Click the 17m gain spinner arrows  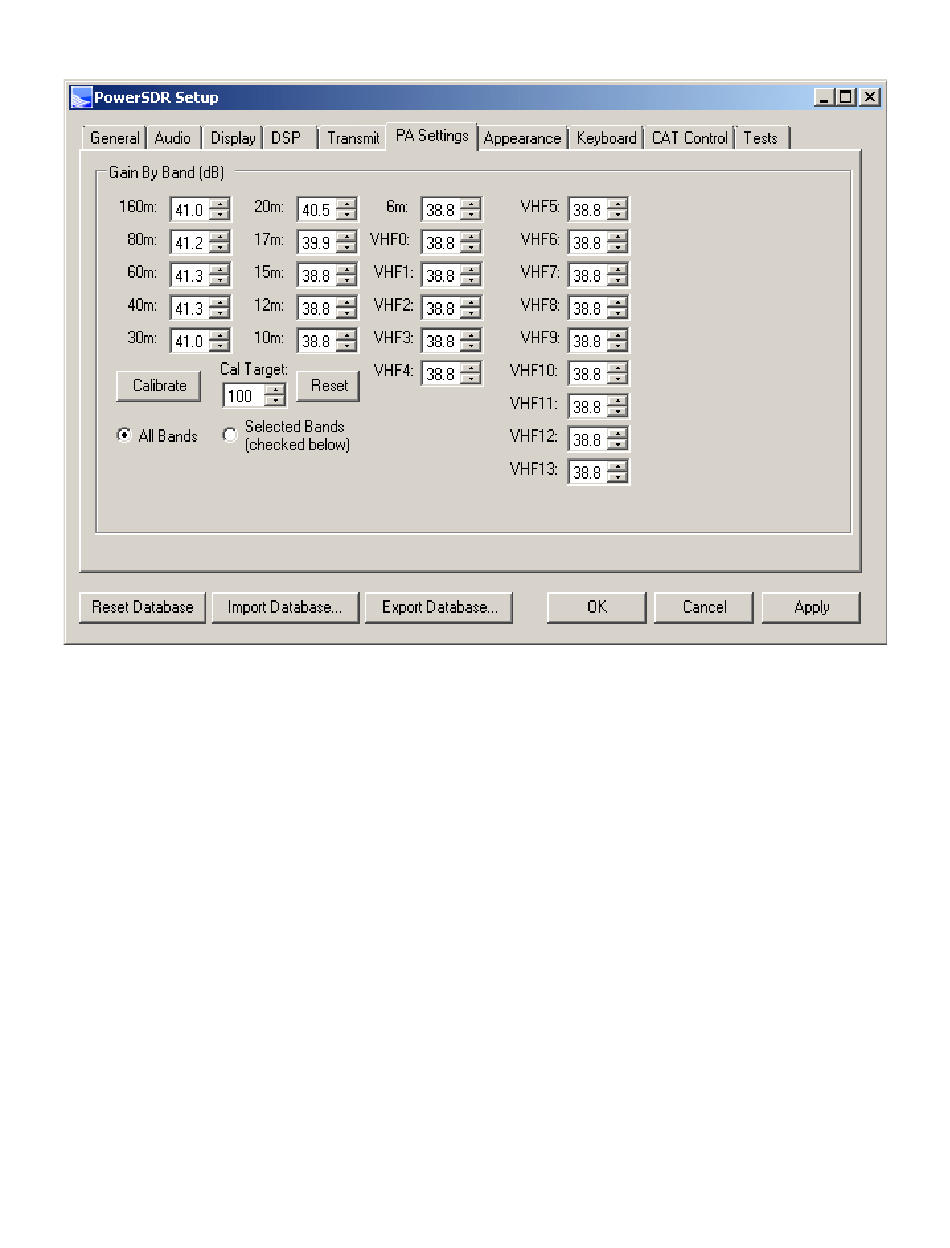tap(346, 243)
